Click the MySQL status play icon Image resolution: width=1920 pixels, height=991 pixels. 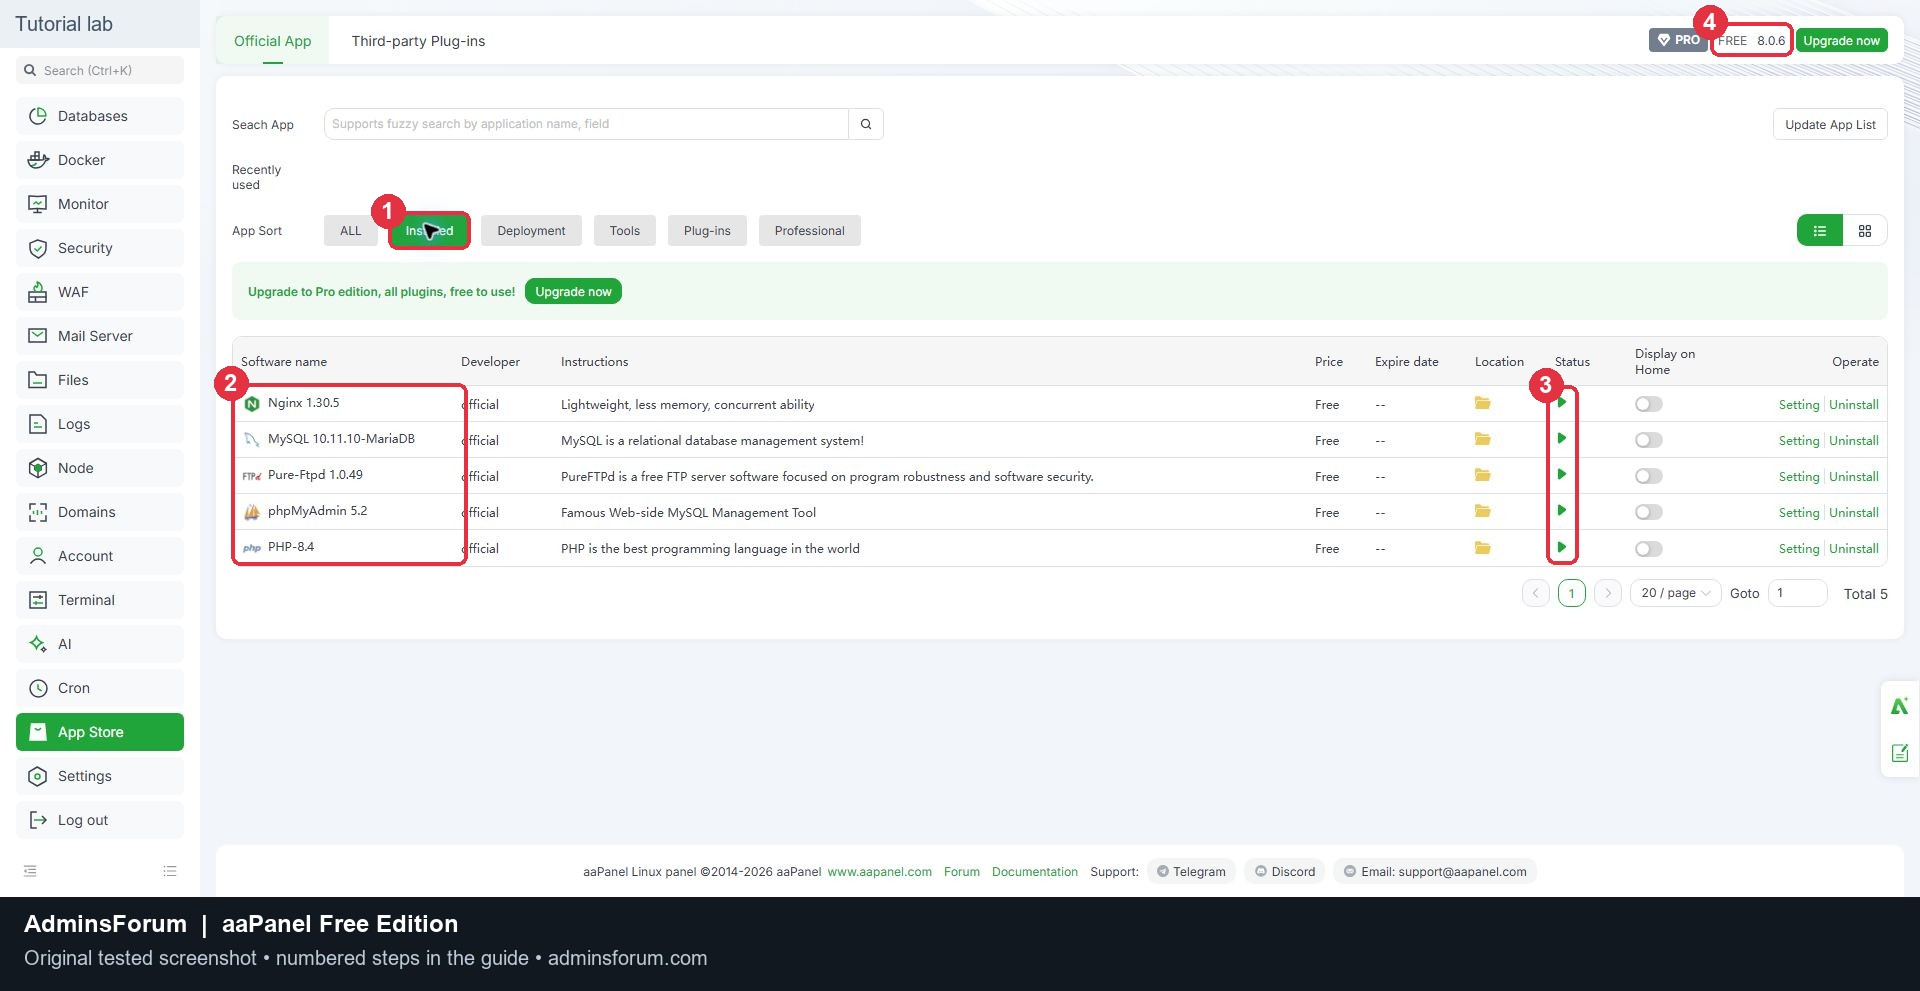click(x=1561, y=439)
